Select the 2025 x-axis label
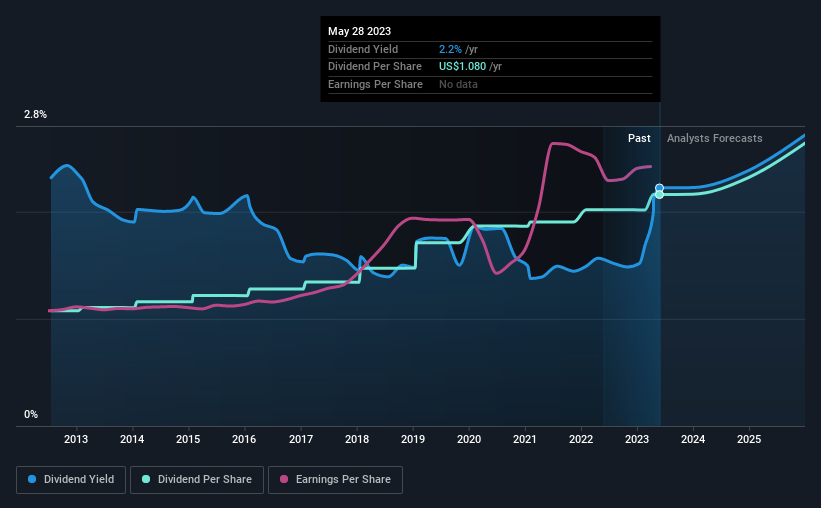The image size is (821, 508). coord(749,439)
